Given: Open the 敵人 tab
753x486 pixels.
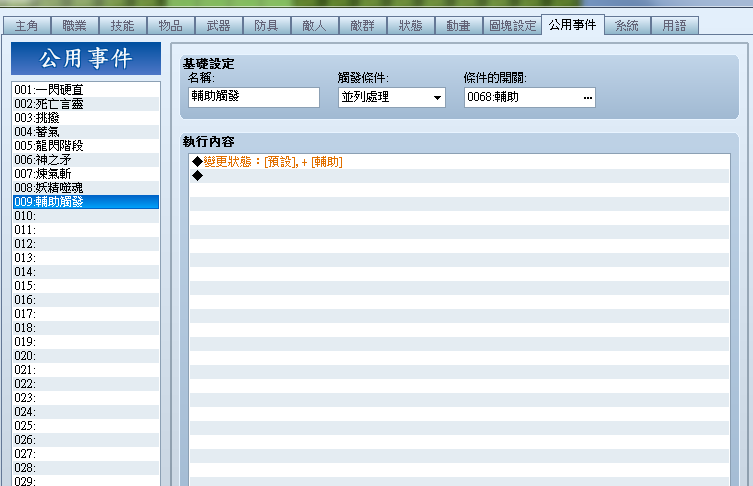Looking at the screenshot, I should coord(315,25).
